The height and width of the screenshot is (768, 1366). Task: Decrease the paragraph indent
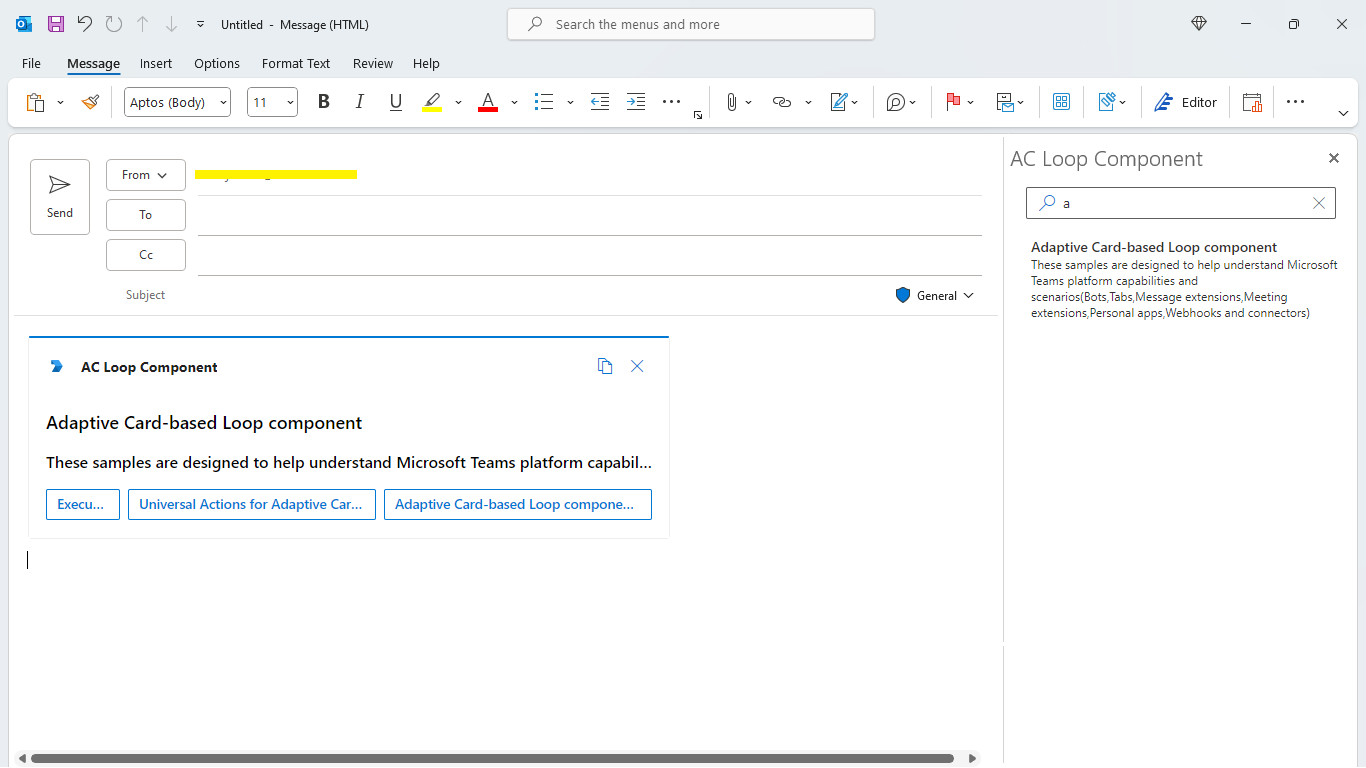600,102
